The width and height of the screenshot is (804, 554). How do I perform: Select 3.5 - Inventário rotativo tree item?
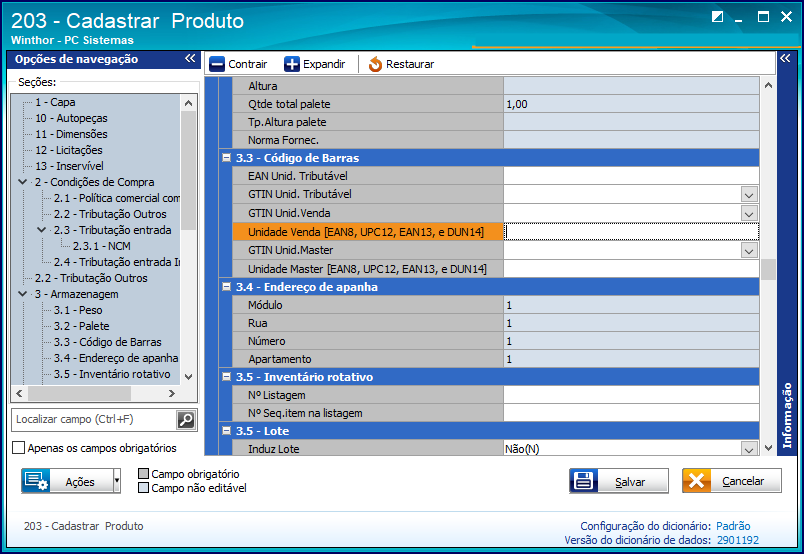pos(112,374)
